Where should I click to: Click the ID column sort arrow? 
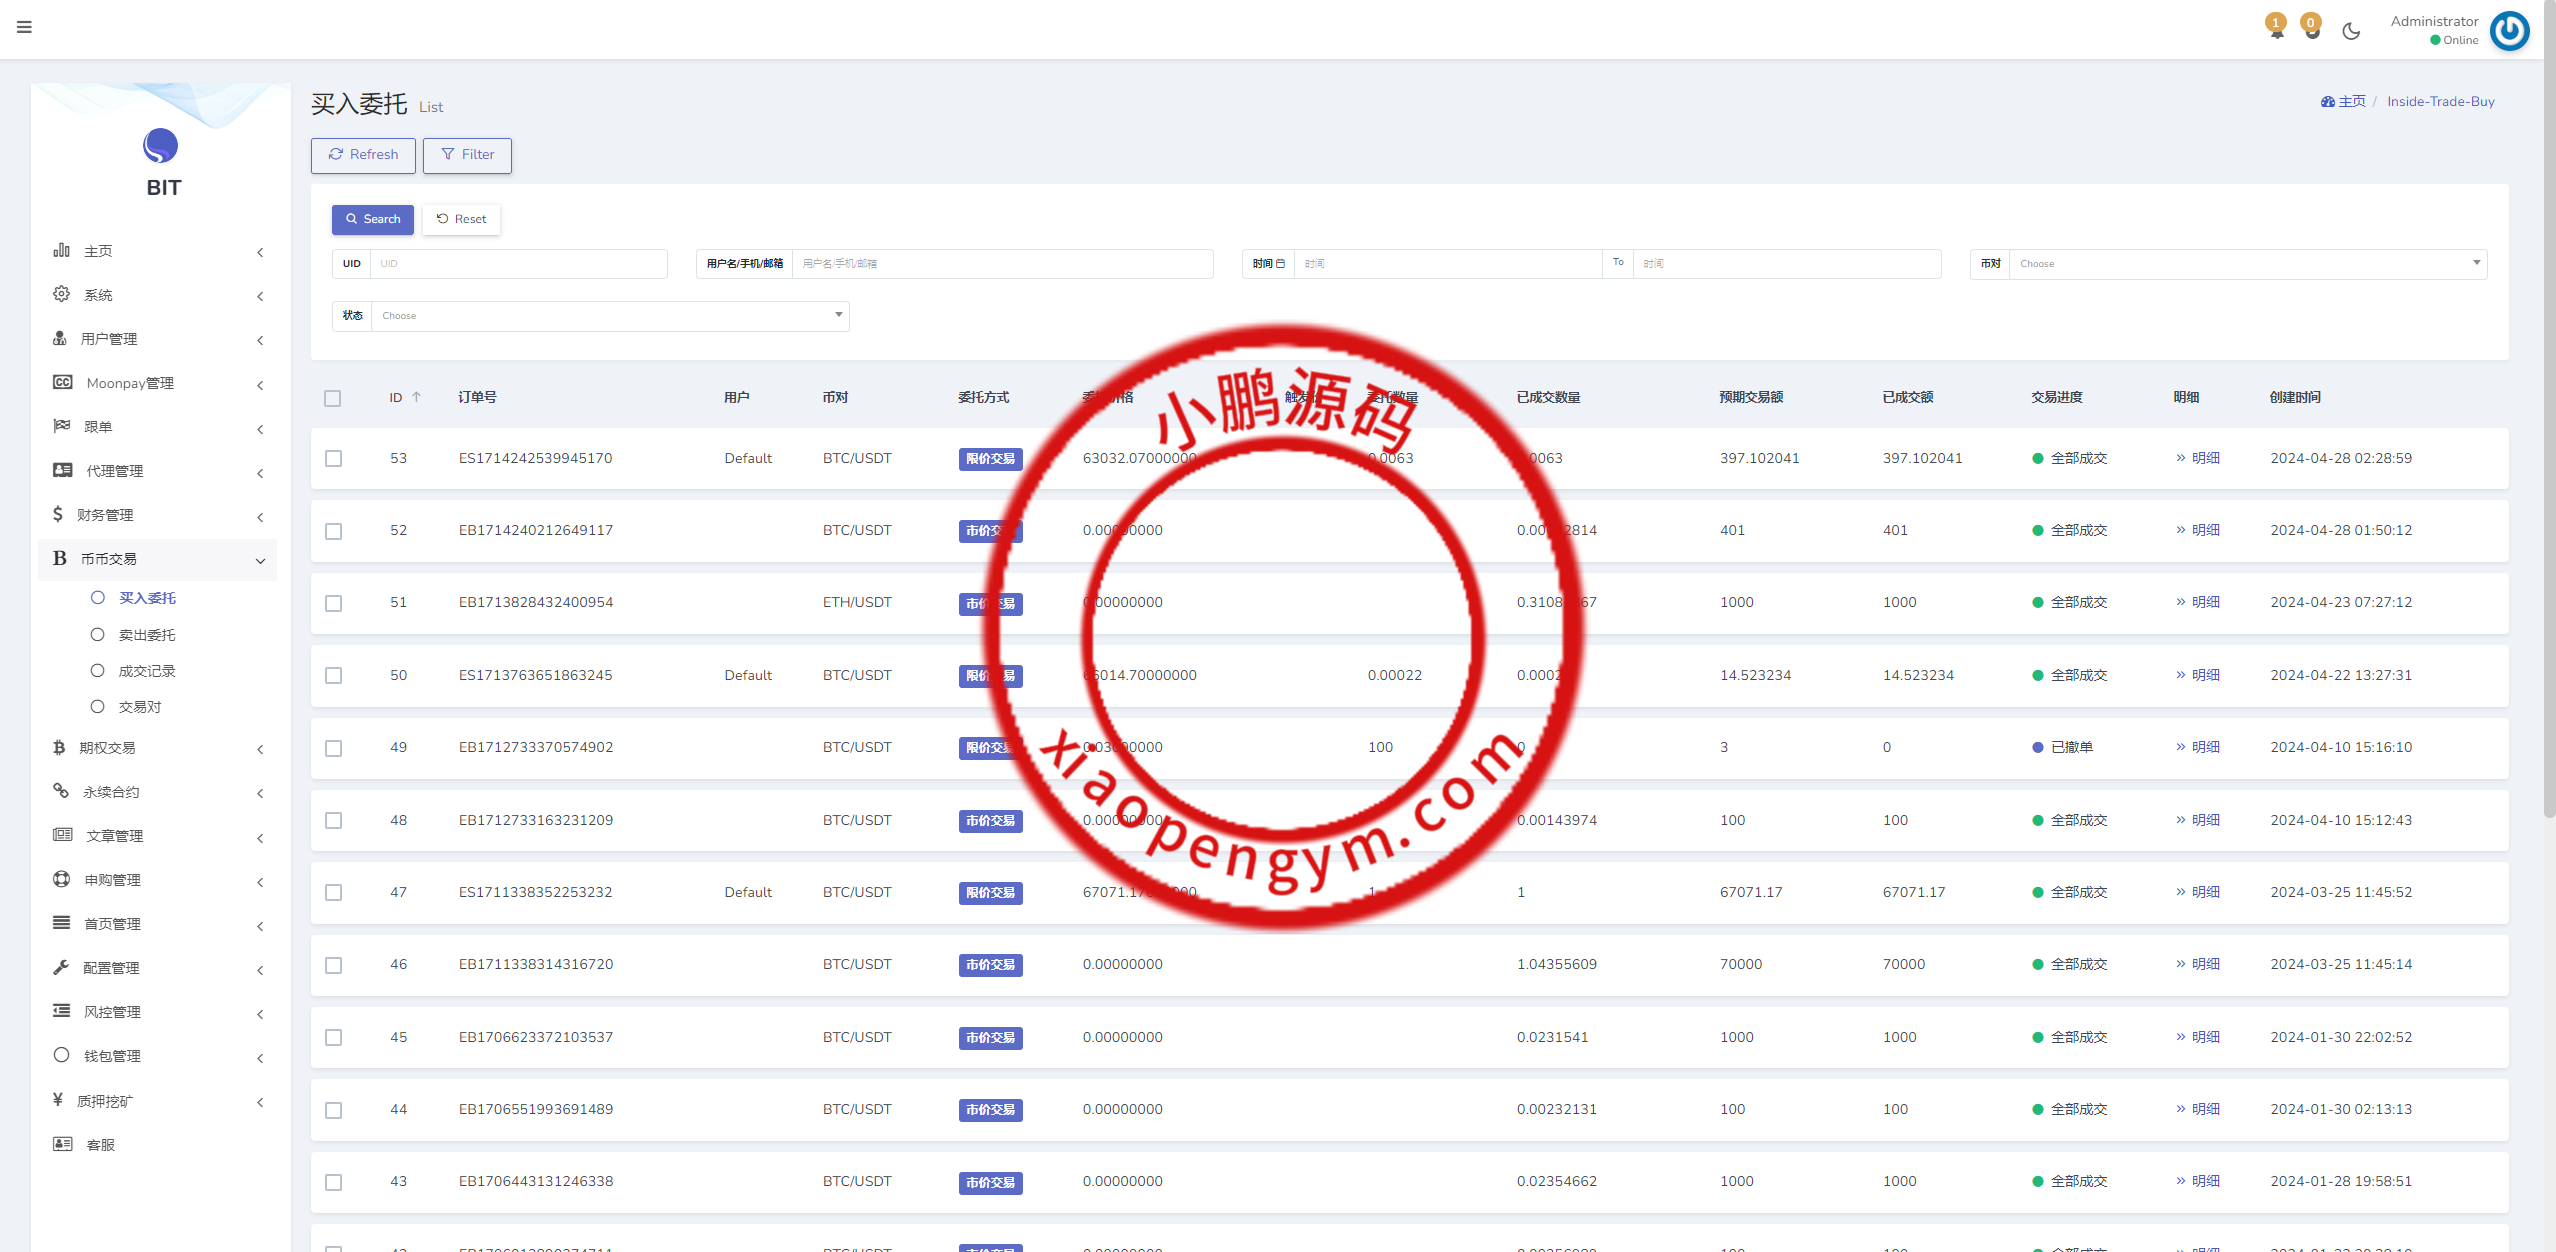[417, 397]
